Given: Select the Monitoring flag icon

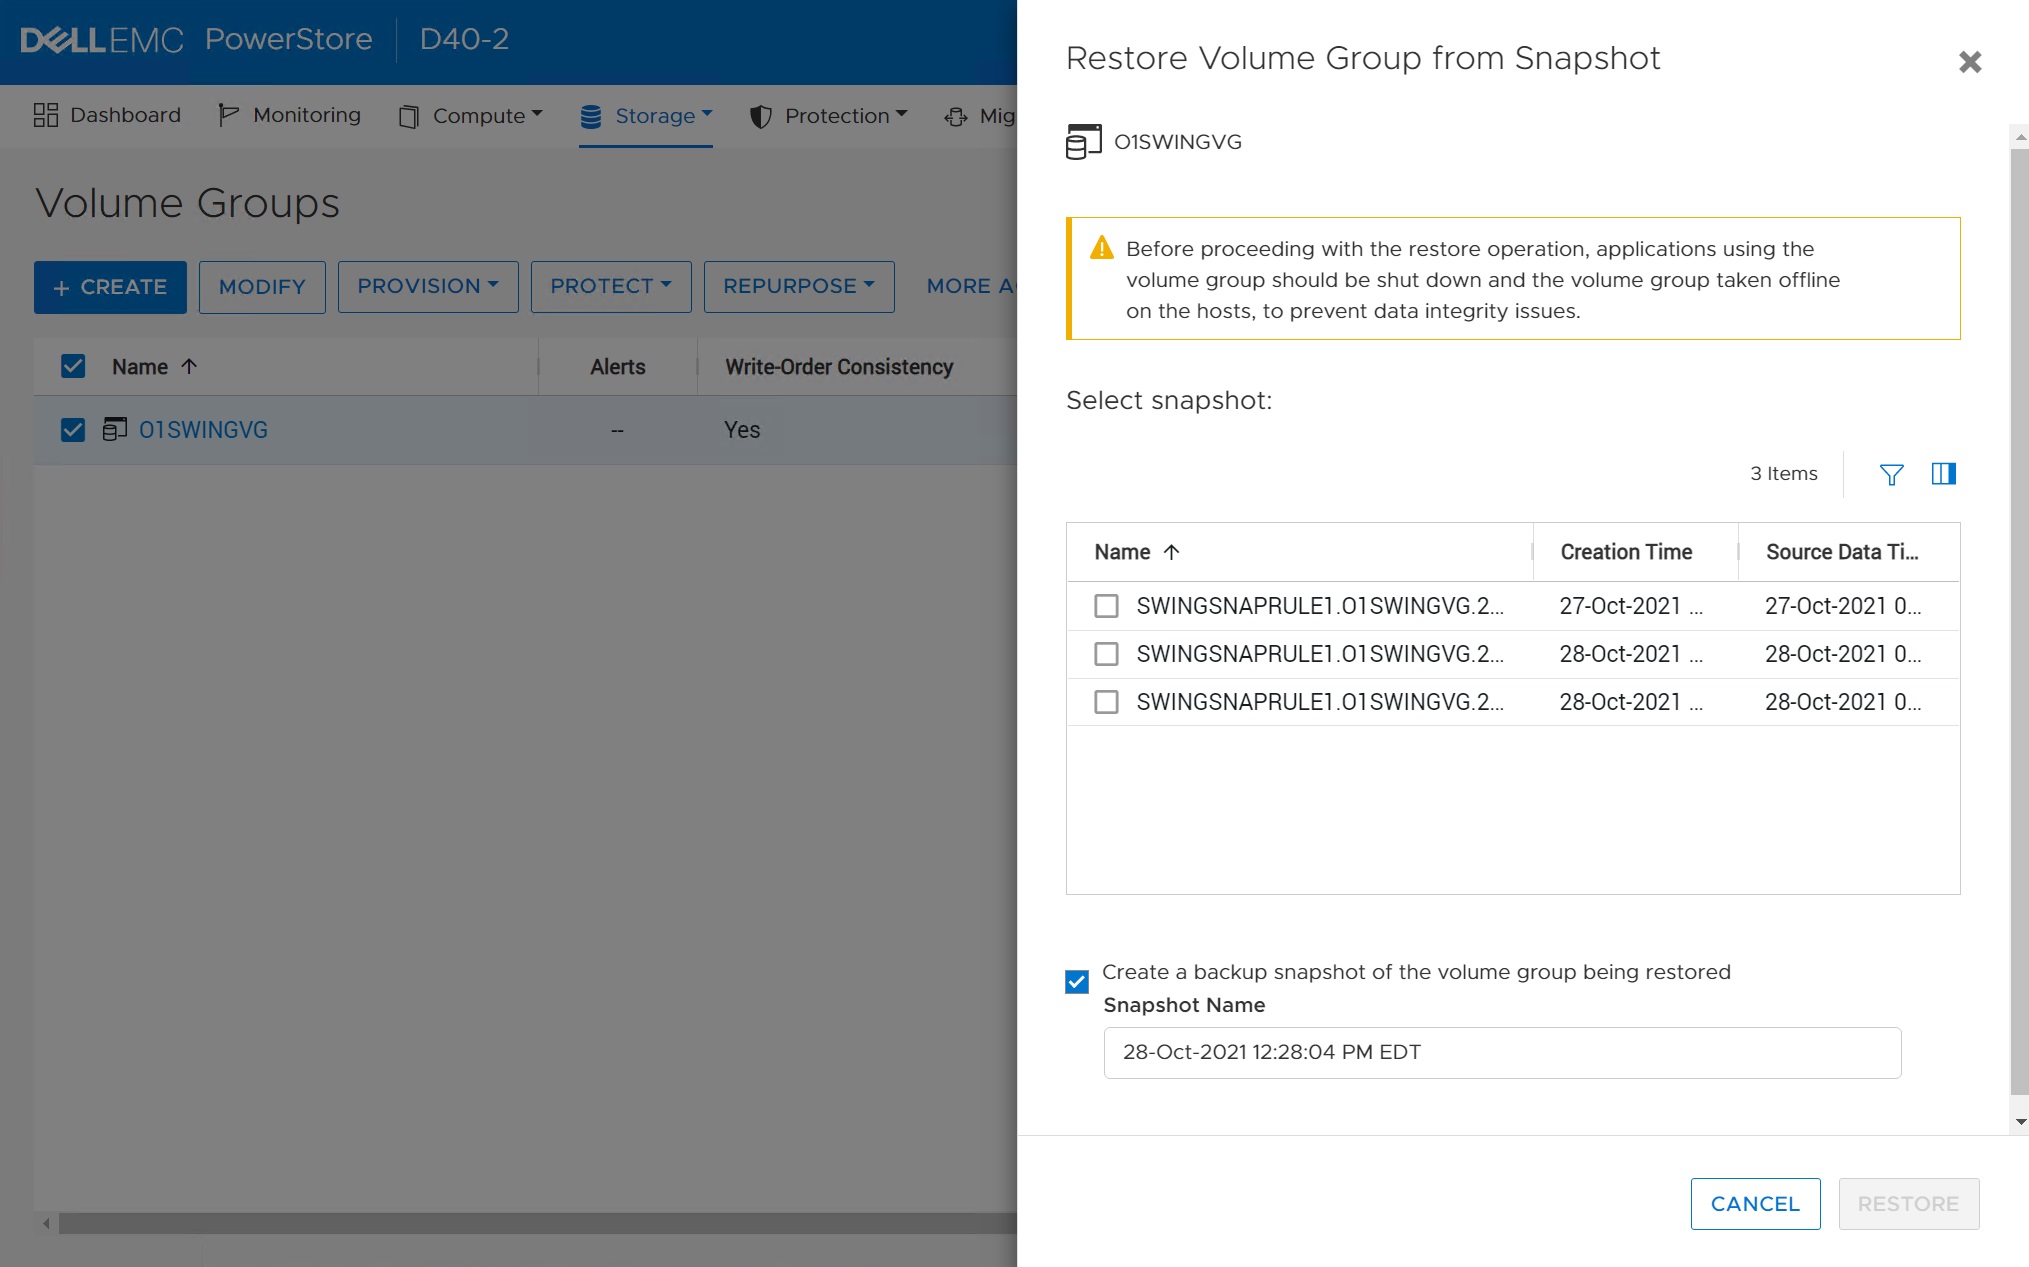Looking at the screenshot, I should click(226, 114).
